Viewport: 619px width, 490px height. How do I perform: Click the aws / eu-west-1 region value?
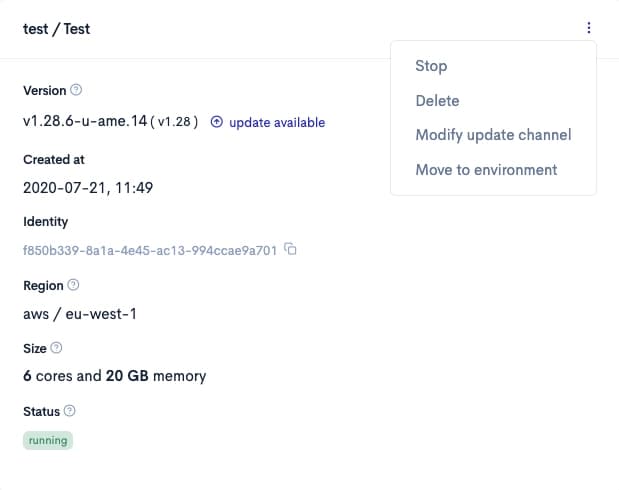click(x=79, y=314)
